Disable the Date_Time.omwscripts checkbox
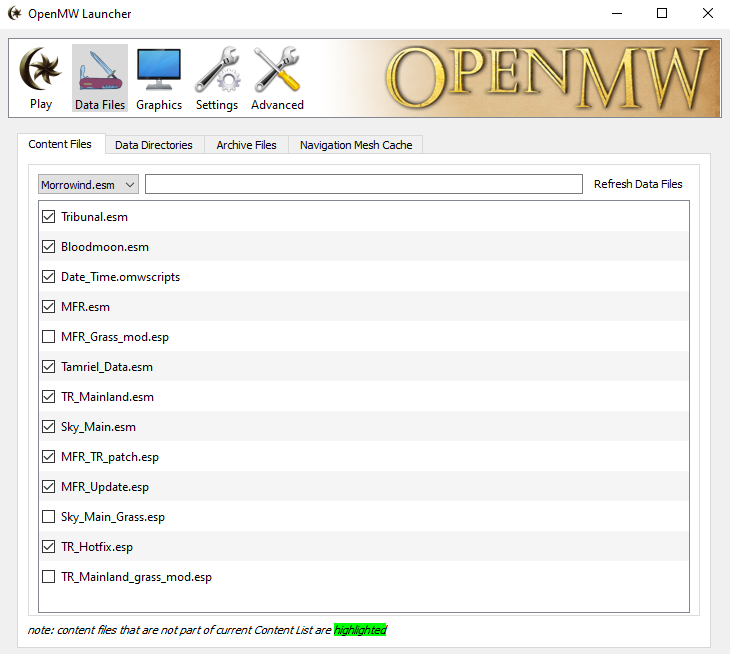 [x=48, y=276]
